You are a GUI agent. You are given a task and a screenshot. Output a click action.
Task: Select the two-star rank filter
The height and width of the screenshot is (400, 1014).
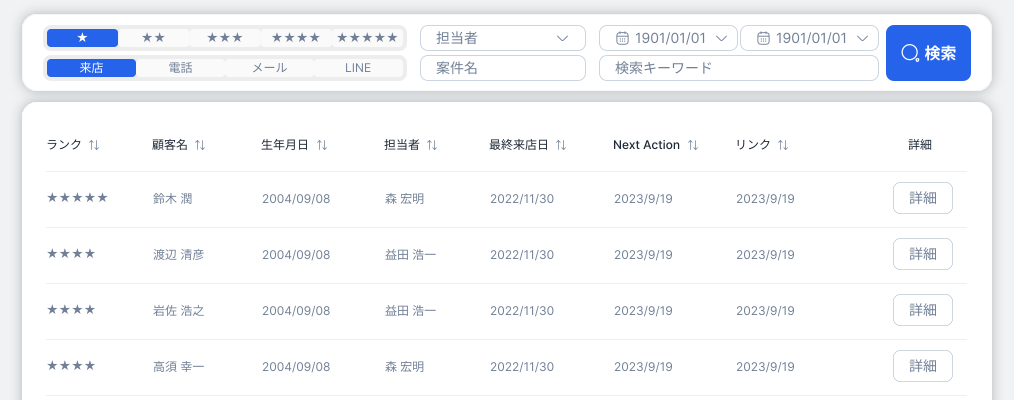[154, 38]
